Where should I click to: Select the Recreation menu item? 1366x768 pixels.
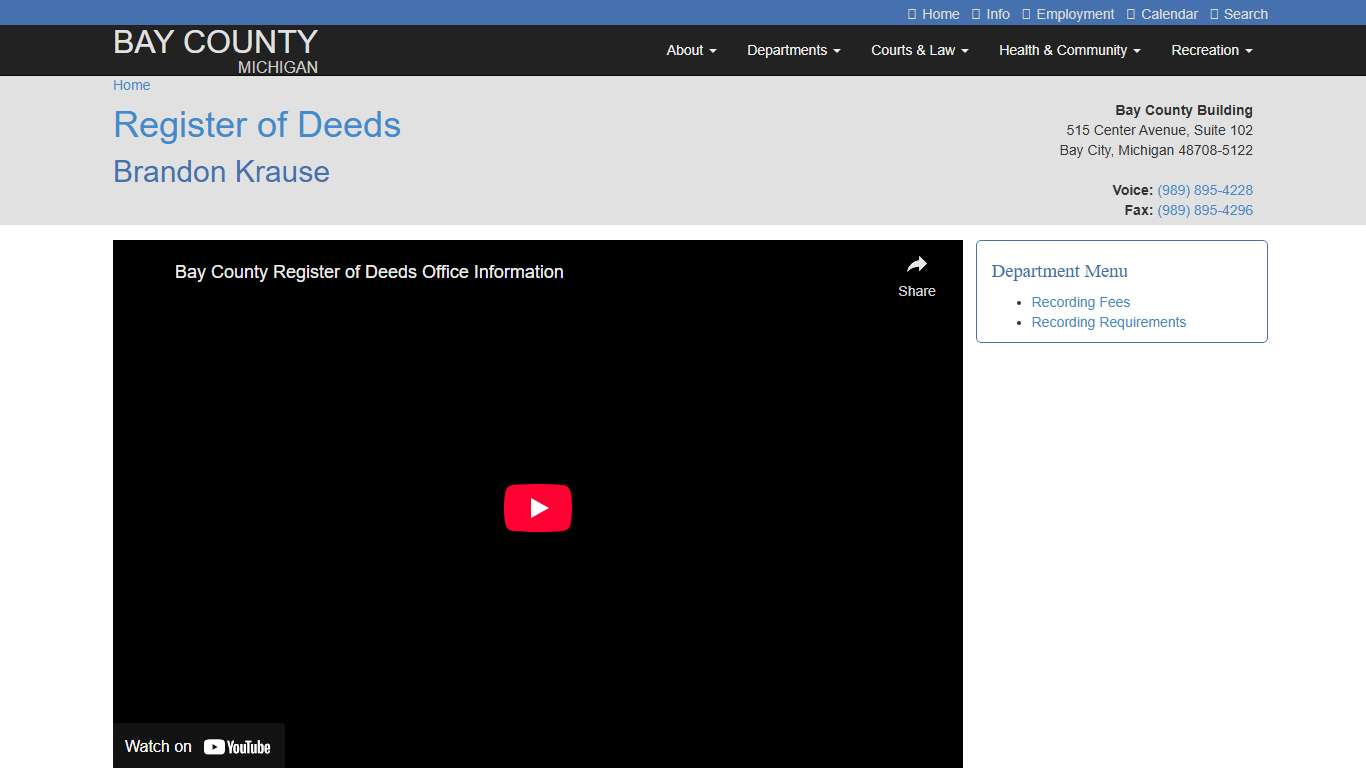click(x=1210, y=50)
